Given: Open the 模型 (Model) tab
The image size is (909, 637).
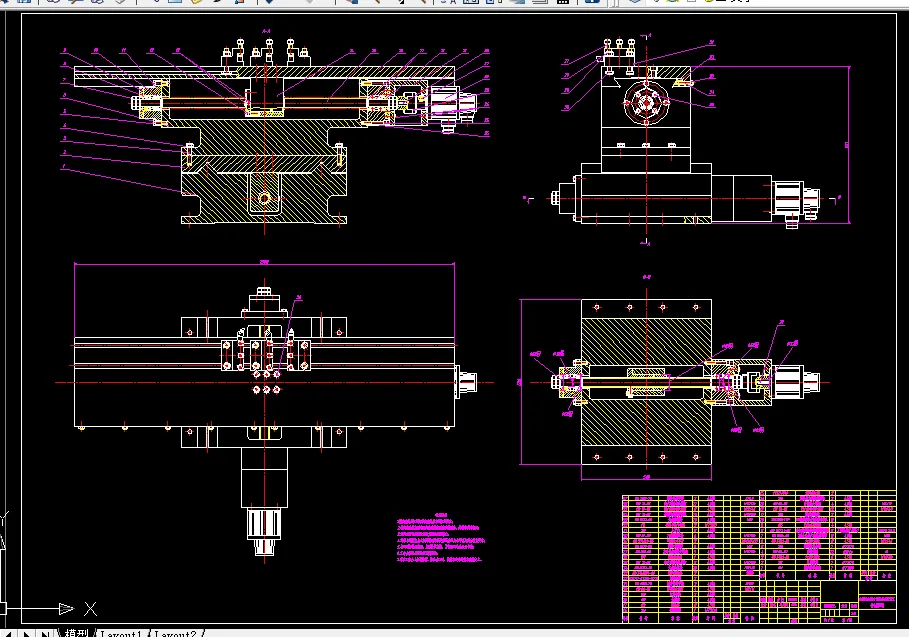Looking at the screenshot, I should tap(77, 632).
